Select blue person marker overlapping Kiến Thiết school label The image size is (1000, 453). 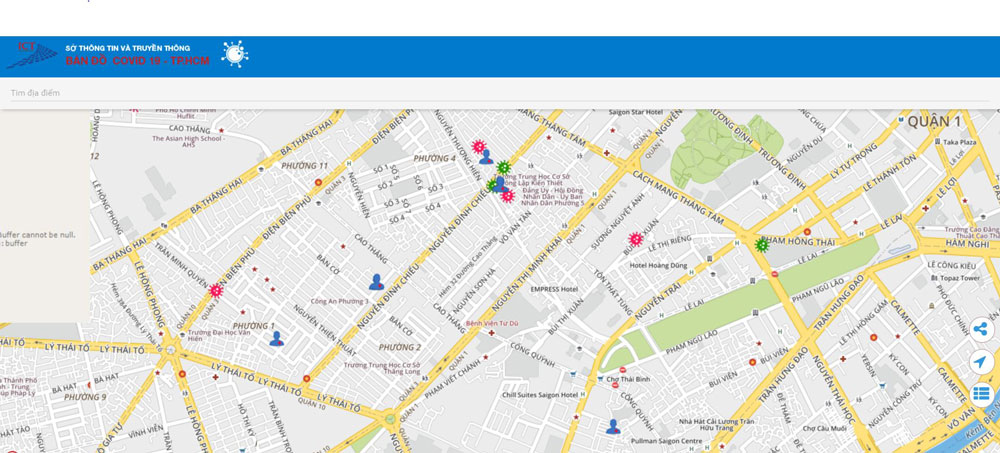pyautogui.click(x=500, y=184)
